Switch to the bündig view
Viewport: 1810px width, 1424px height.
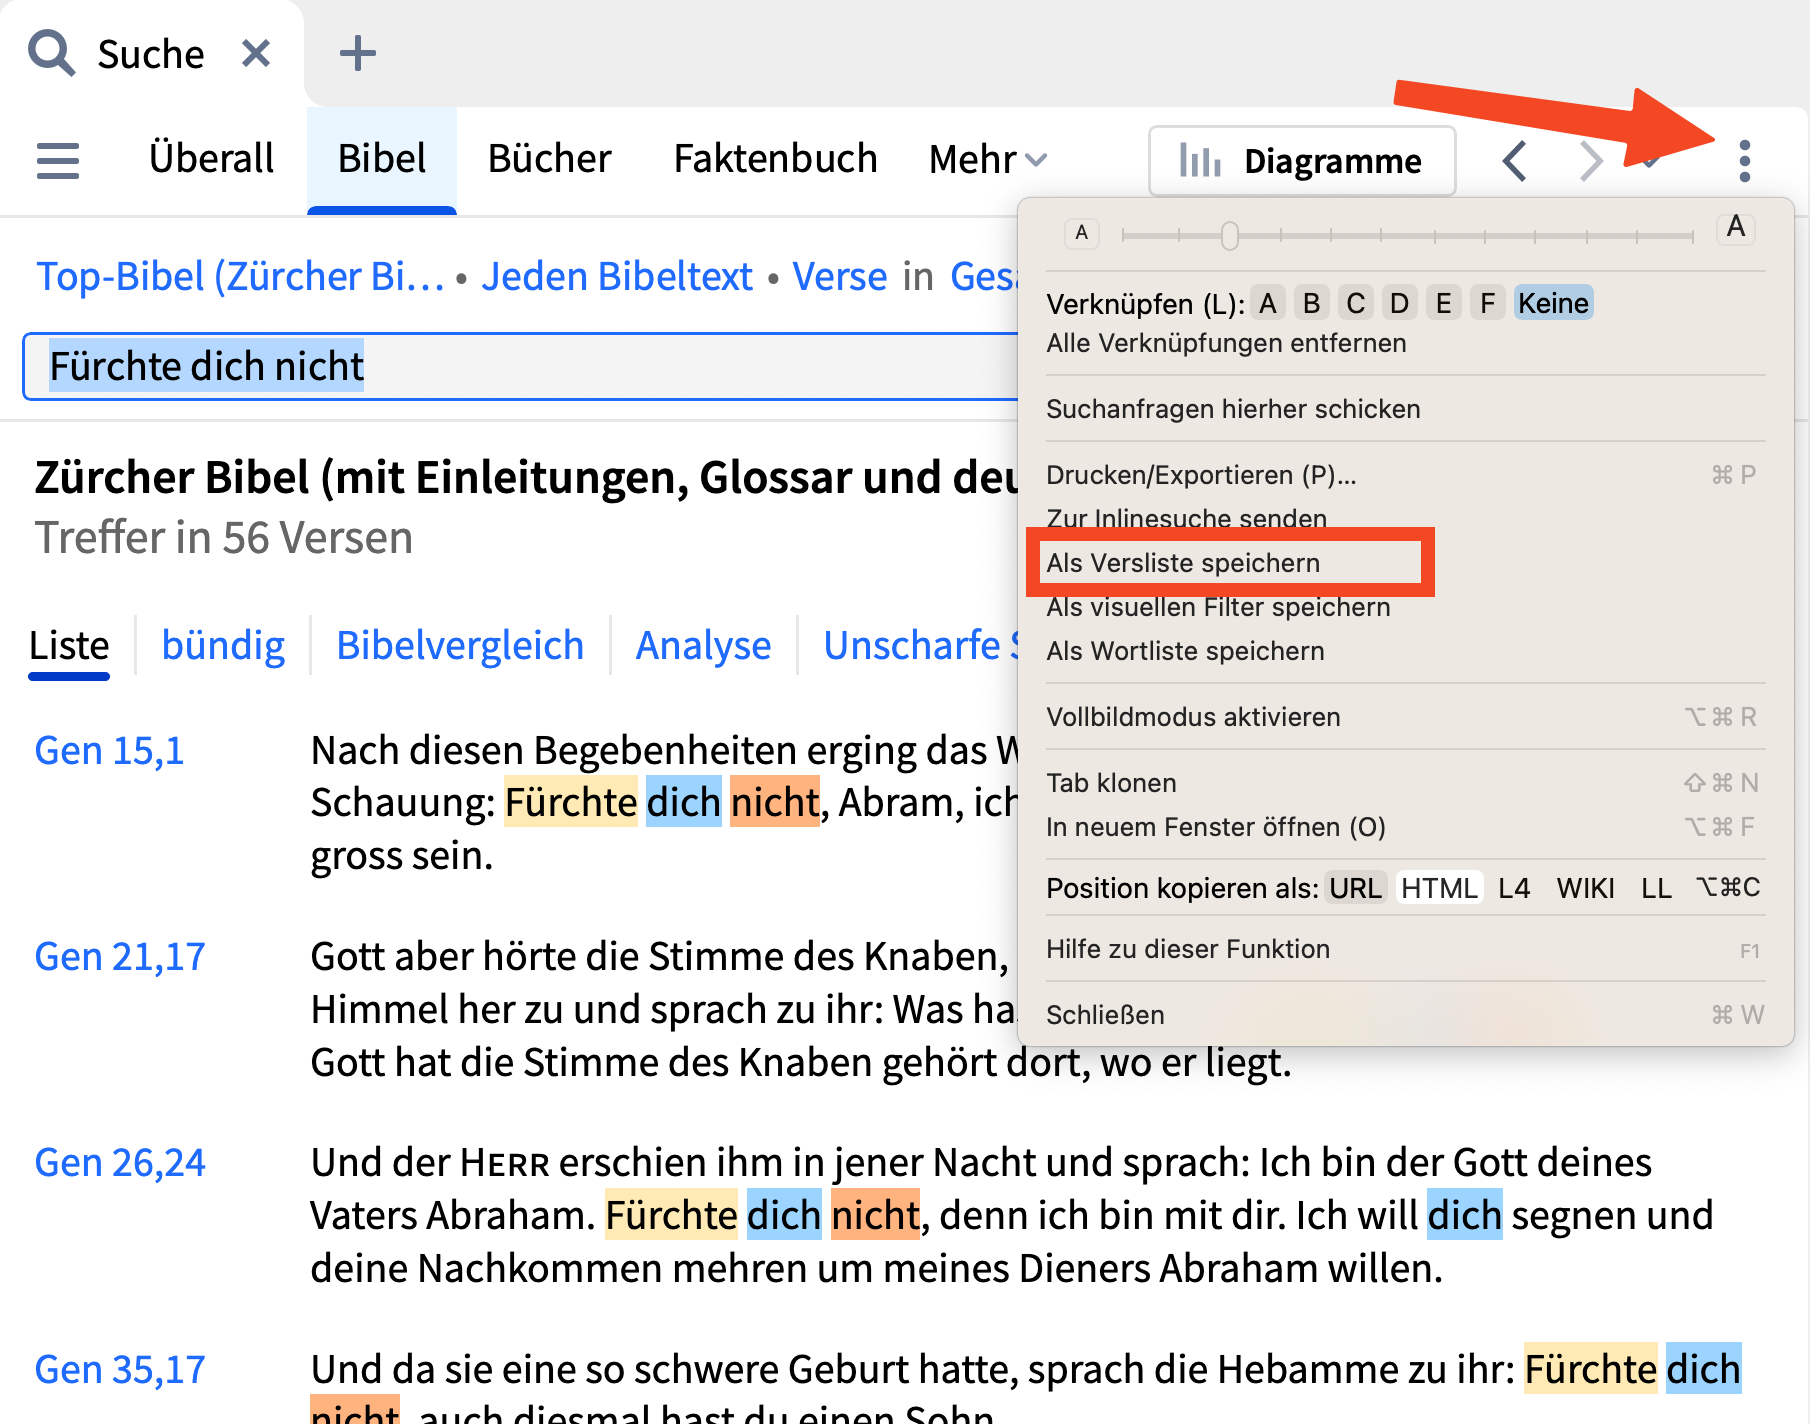pyautogui.click(x=223, y=646)
